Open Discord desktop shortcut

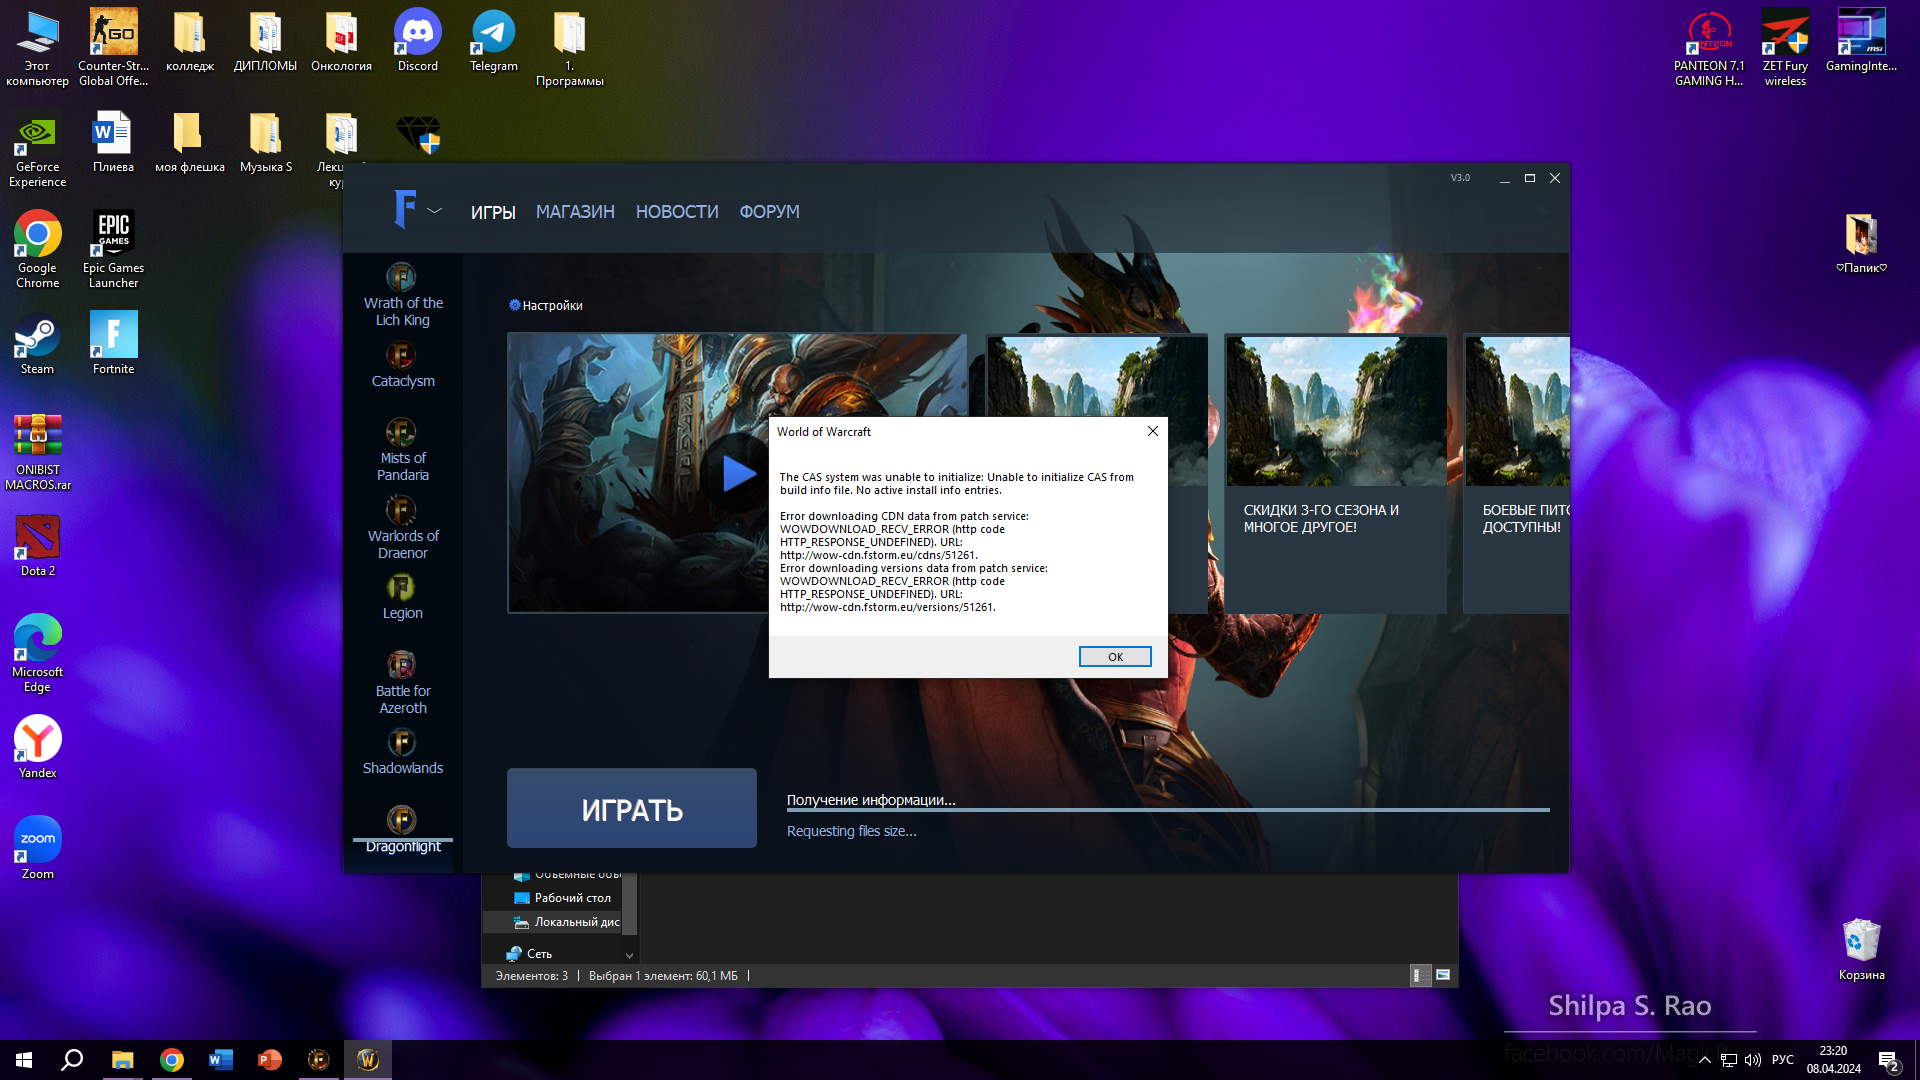coord(418,41)
